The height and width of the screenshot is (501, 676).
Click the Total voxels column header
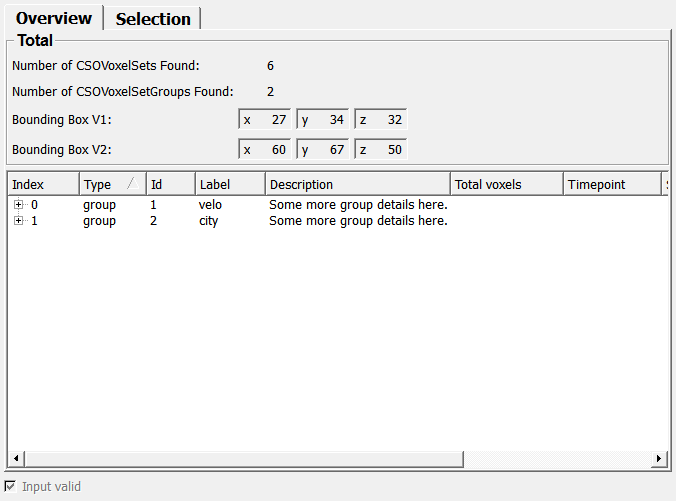tap(505, 184)
